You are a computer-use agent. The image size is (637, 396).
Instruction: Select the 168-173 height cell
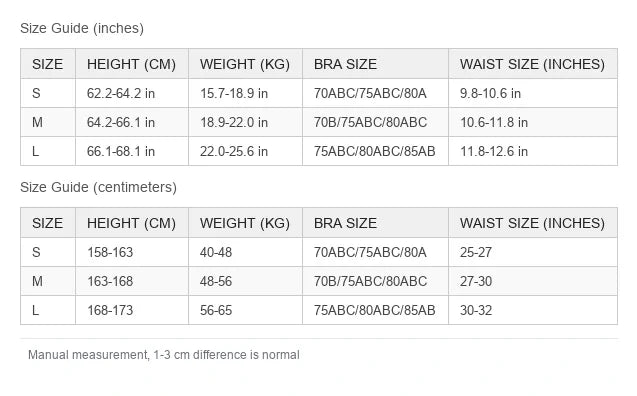[132, 310]
